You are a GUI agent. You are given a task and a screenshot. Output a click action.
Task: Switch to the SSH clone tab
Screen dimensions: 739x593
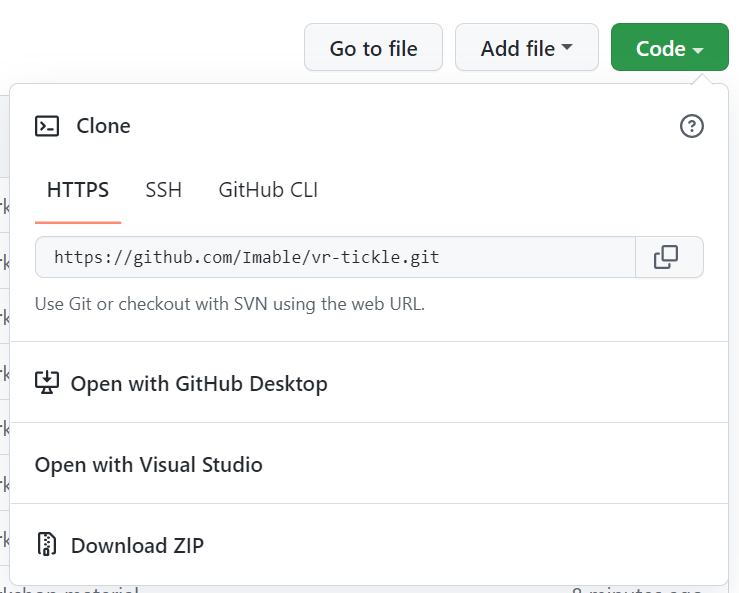pyautogui.click(x=164, y=190)
